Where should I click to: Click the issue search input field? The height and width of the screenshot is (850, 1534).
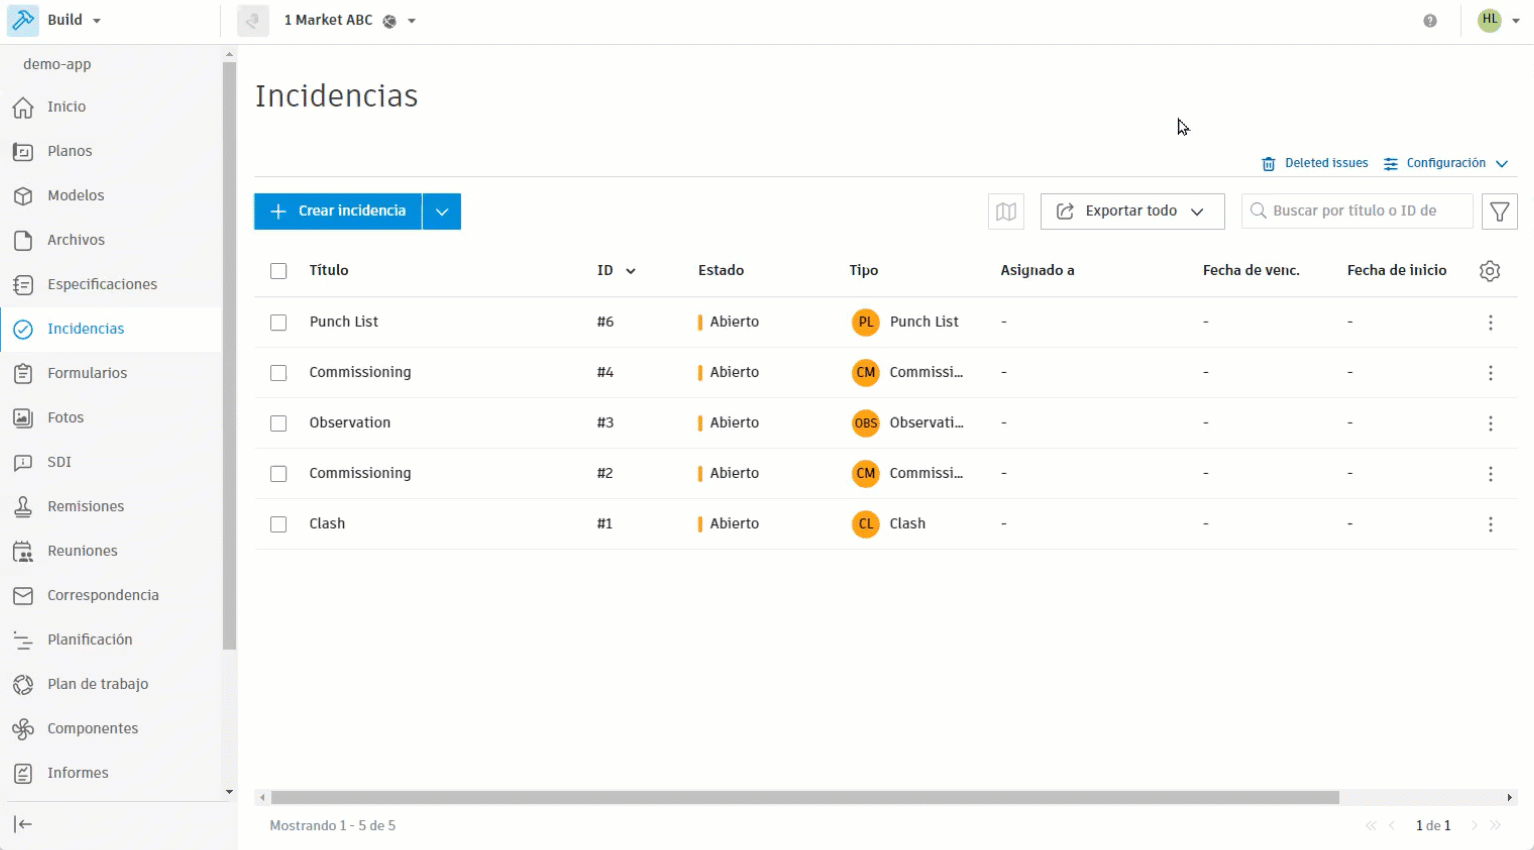click(x=1357, y=211)
